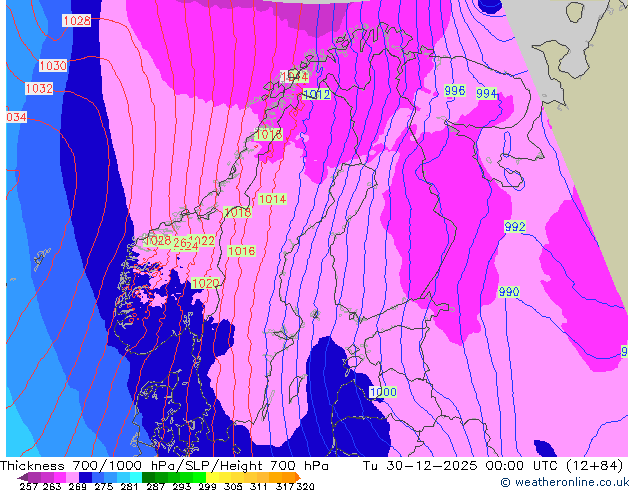Click the legend value 257
The width and height of the screenshot is (634, 490).
(29, 486)
